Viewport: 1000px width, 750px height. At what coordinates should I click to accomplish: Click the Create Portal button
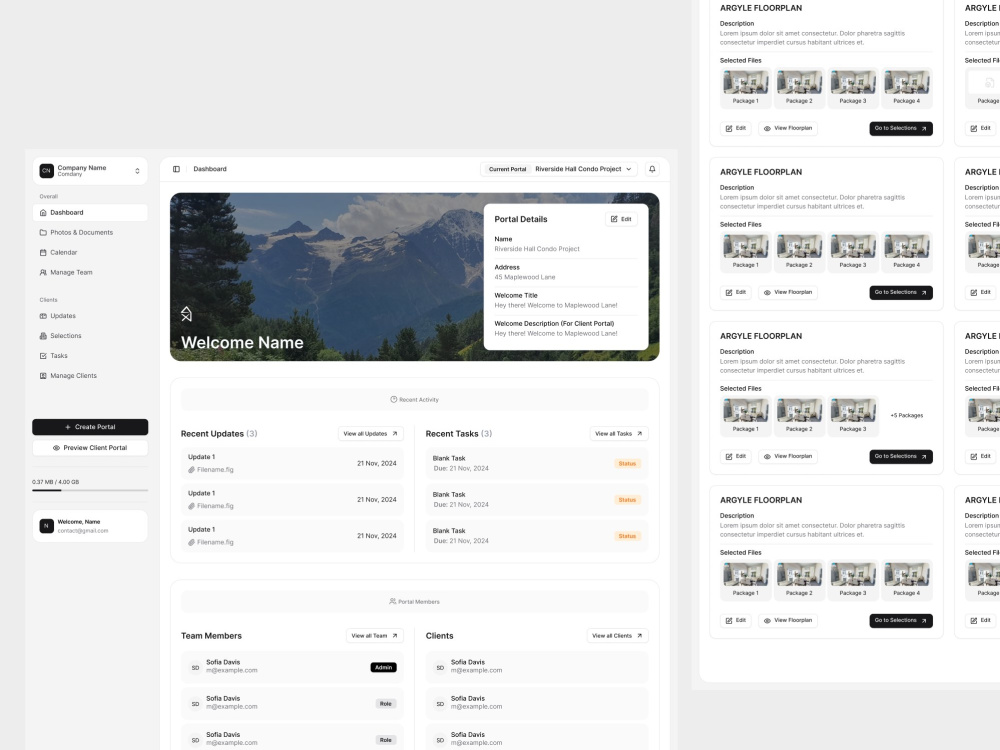point(90,427)
